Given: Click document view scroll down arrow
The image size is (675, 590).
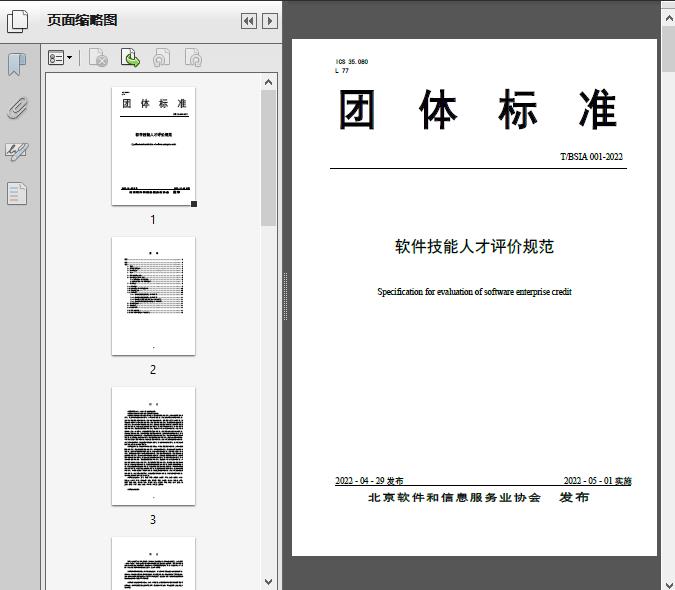Looking at the screenshot, I should [x=669, y=585].
